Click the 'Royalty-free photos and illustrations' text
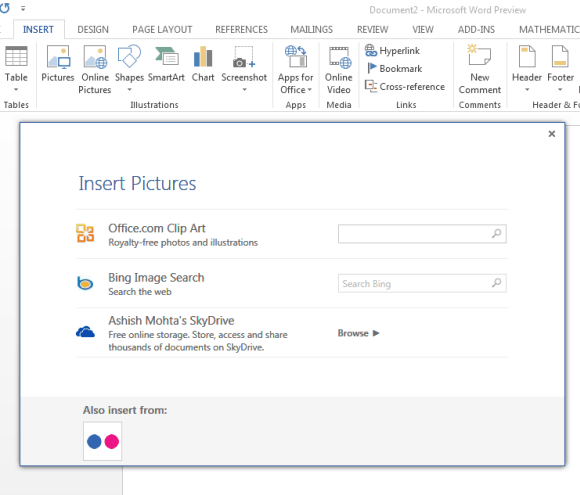The height and width of the screenshot is (495, 580). (x=183, y=243)
